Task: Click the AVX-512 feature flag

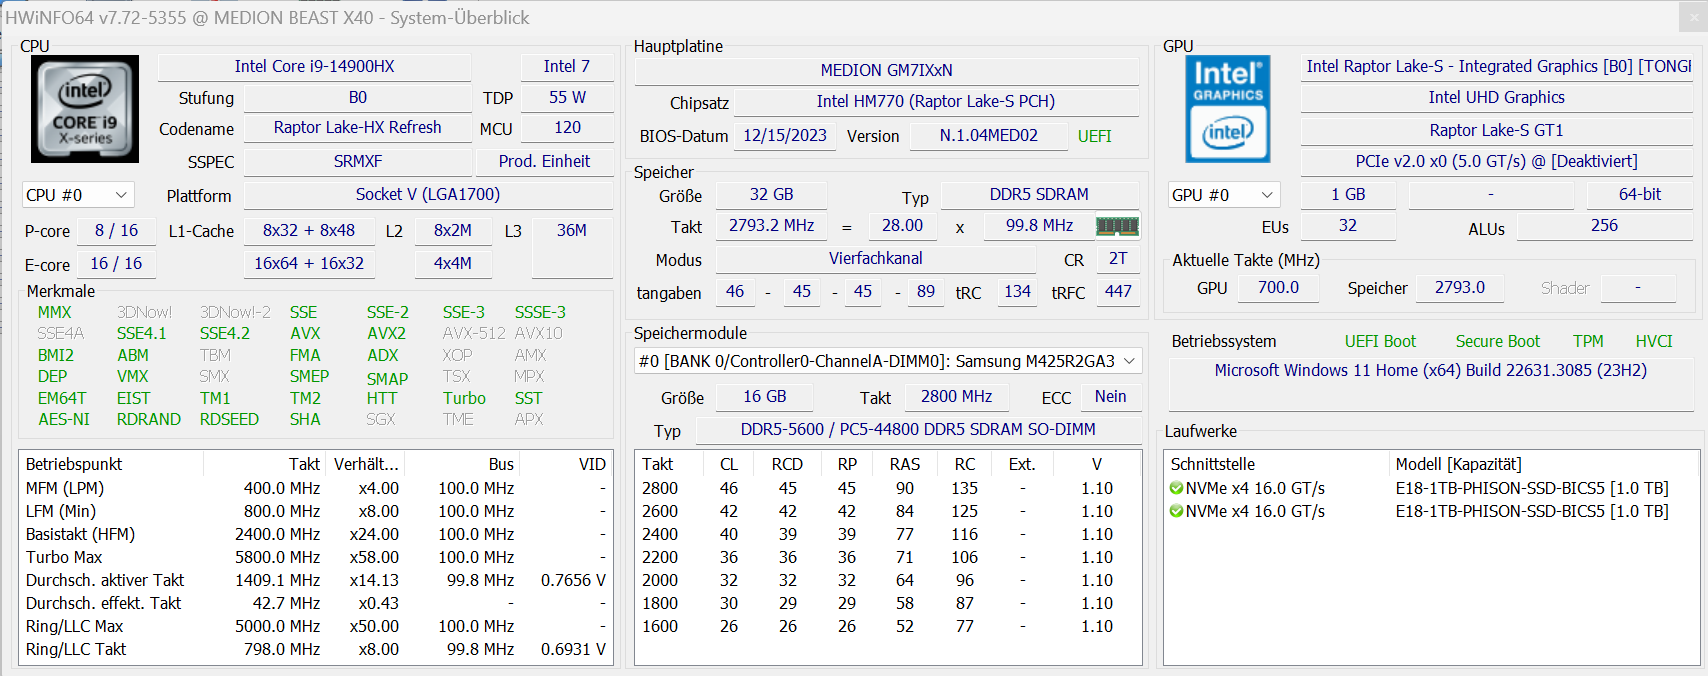Action: point(474,333)
